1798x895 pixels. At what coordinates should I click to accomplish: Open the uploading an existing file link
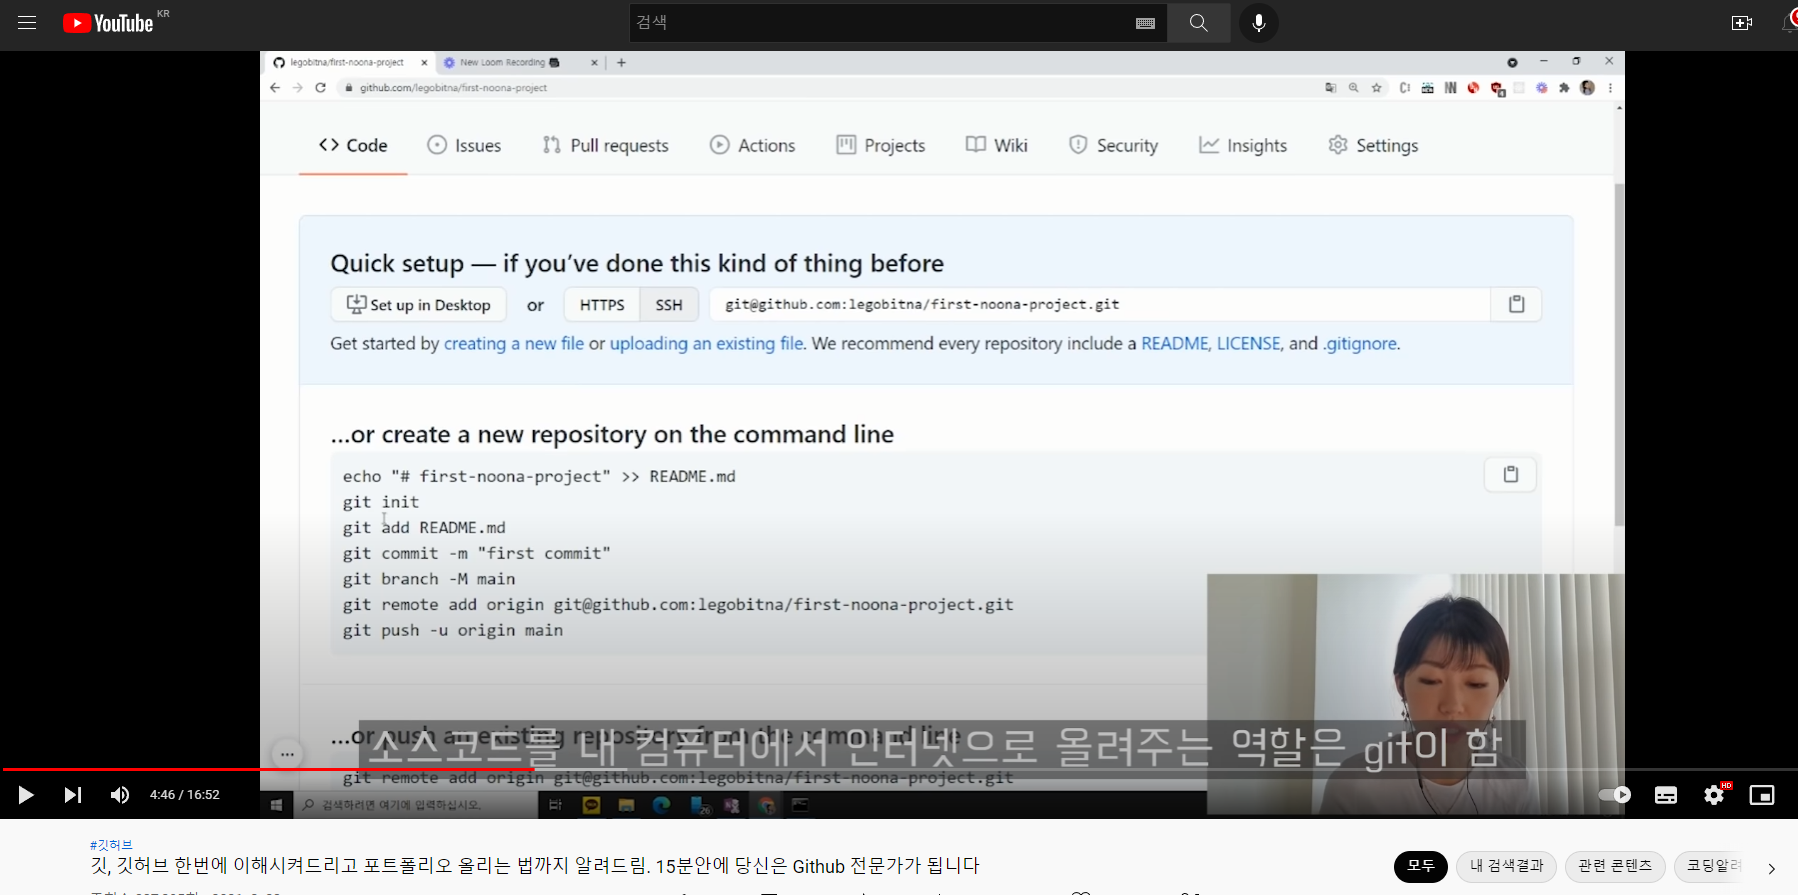[707, 343]
